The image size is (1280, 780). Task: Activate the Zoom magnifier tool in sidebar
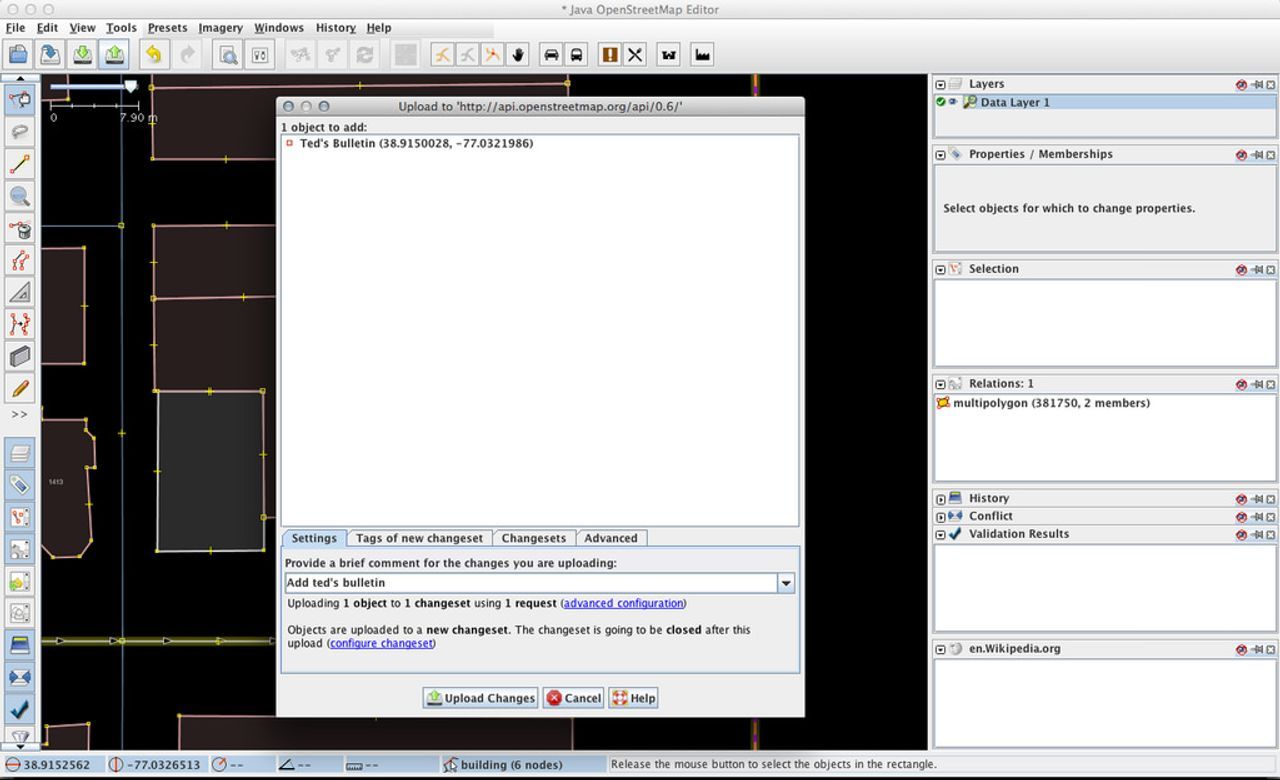[20, 196]
